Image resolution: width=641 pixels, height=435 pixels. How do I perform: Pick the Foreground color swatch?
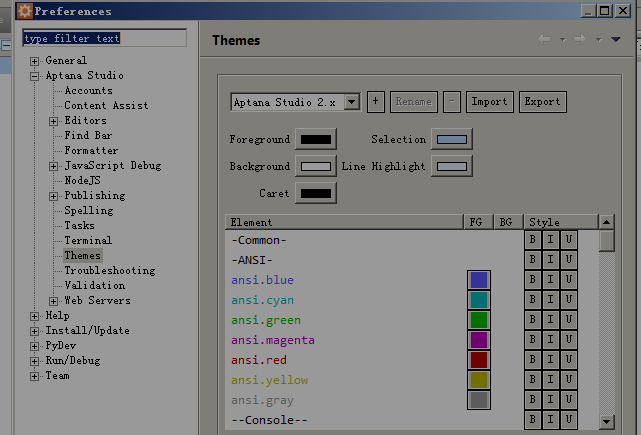(316, 139)
